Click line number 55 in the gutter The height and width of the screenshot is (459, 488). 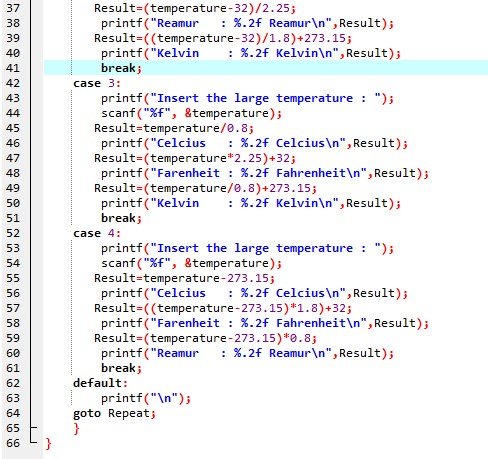pos(13,278)
